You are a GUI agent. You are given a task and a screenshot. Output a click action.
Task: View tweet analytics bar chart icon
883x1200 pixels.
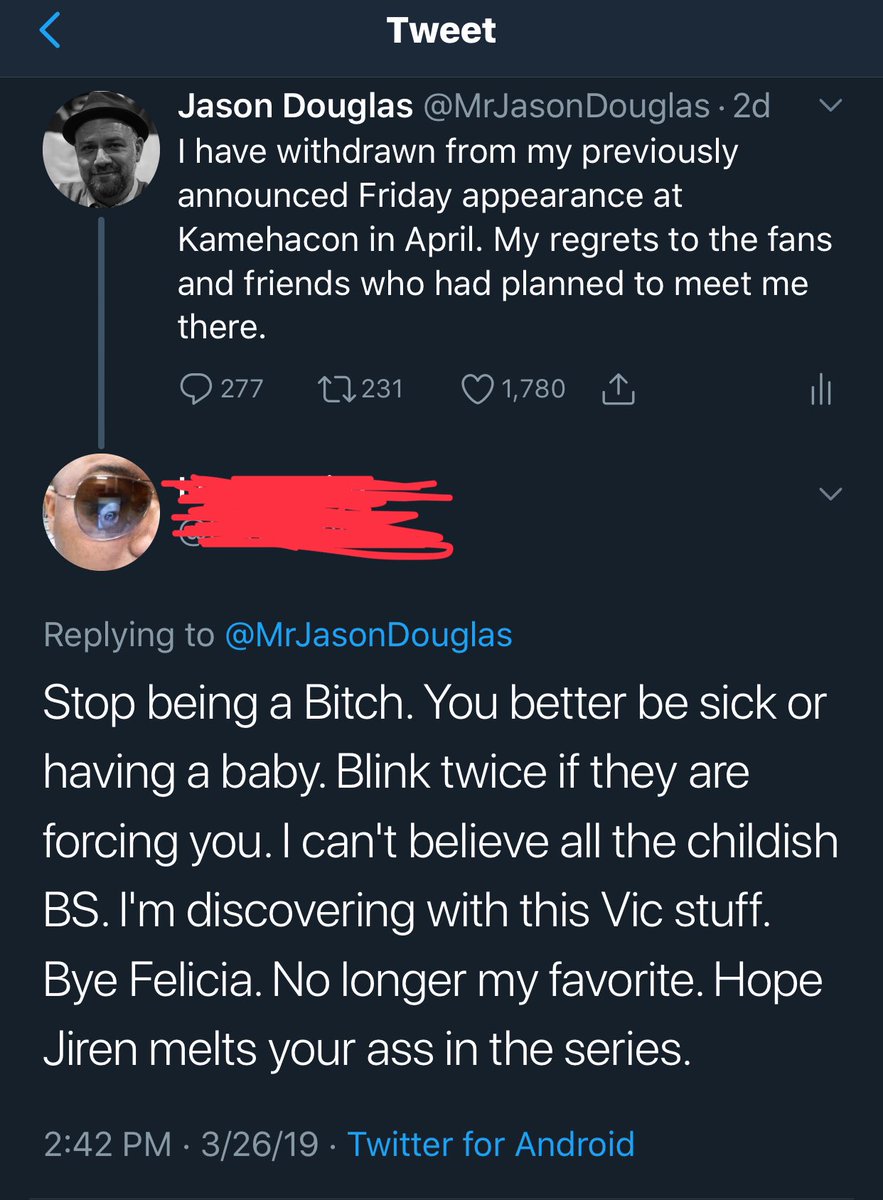[819, 389]
